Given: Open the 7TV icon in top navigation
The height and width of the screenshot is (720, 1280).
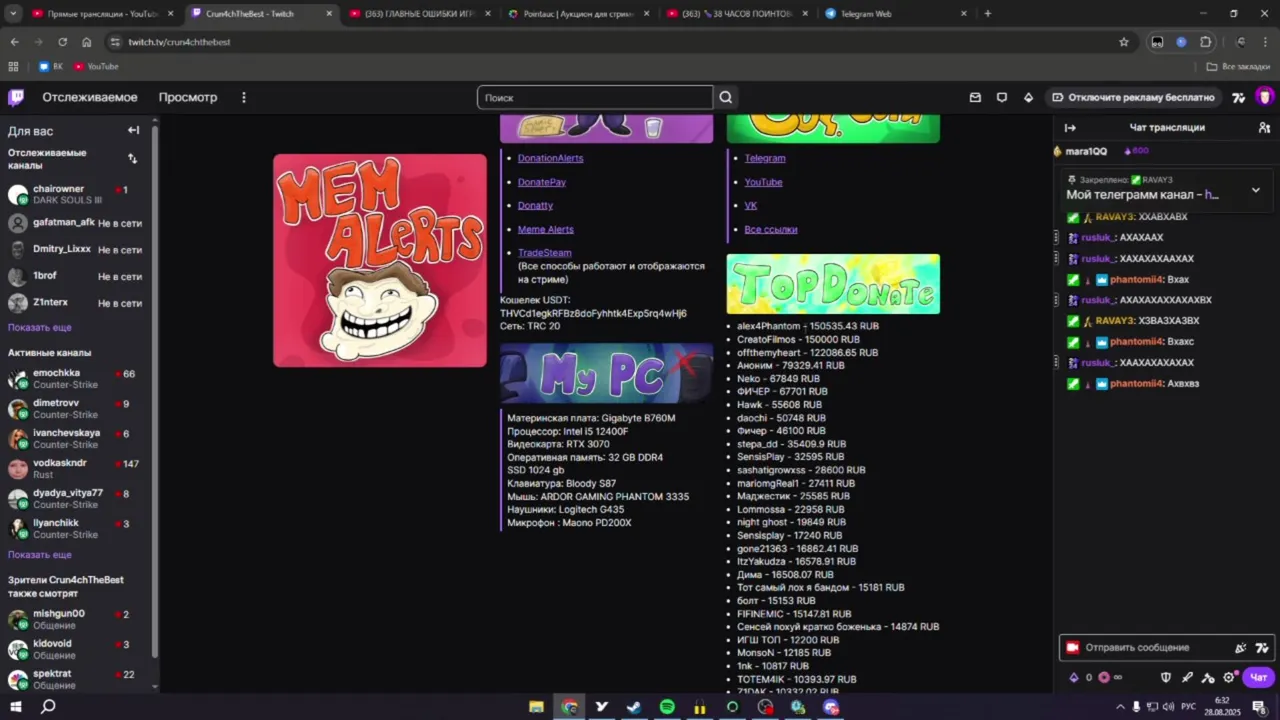Looking at the screenshot, I should [1239, 97].
